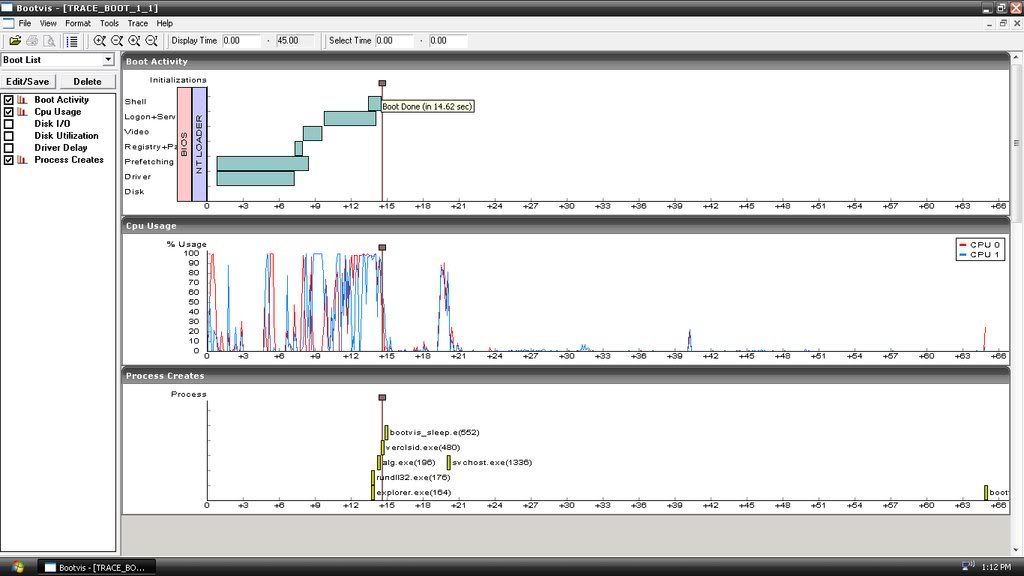Click the Boot Done (in 14.62 sec) tooltip
Screen dimensions: 1024x576
click(x=428, y=106)
